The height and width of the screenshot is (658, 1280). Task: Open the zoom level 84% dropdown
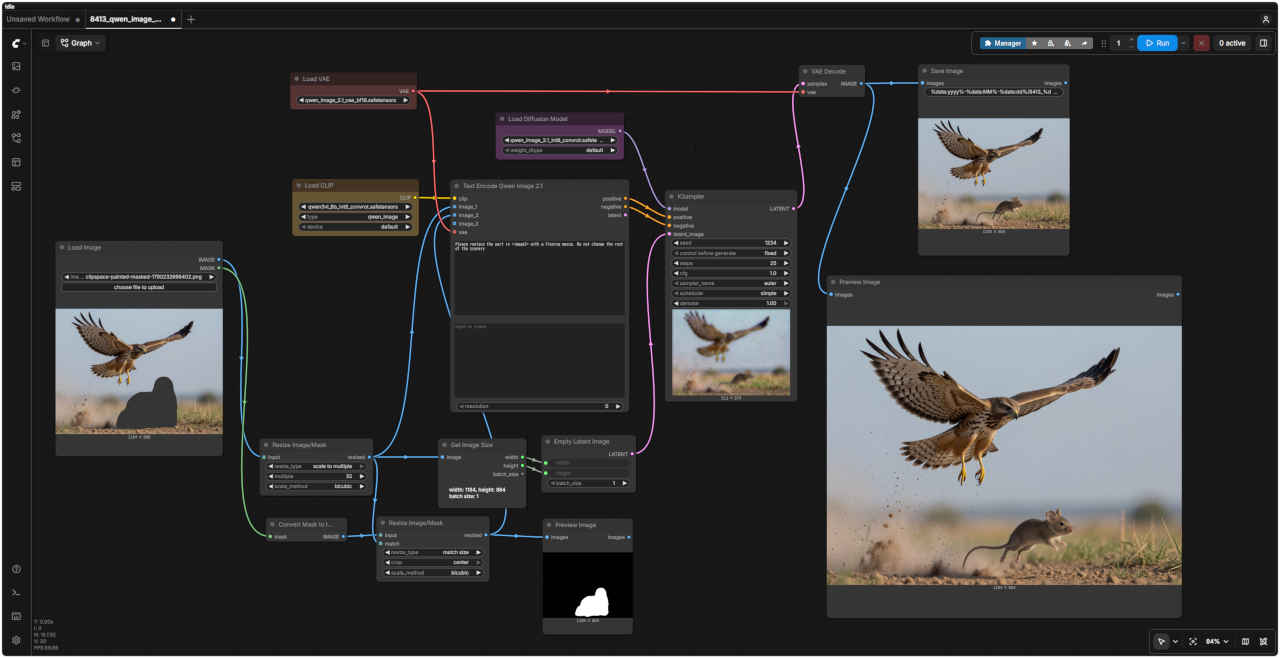[x=1216, y=641]
